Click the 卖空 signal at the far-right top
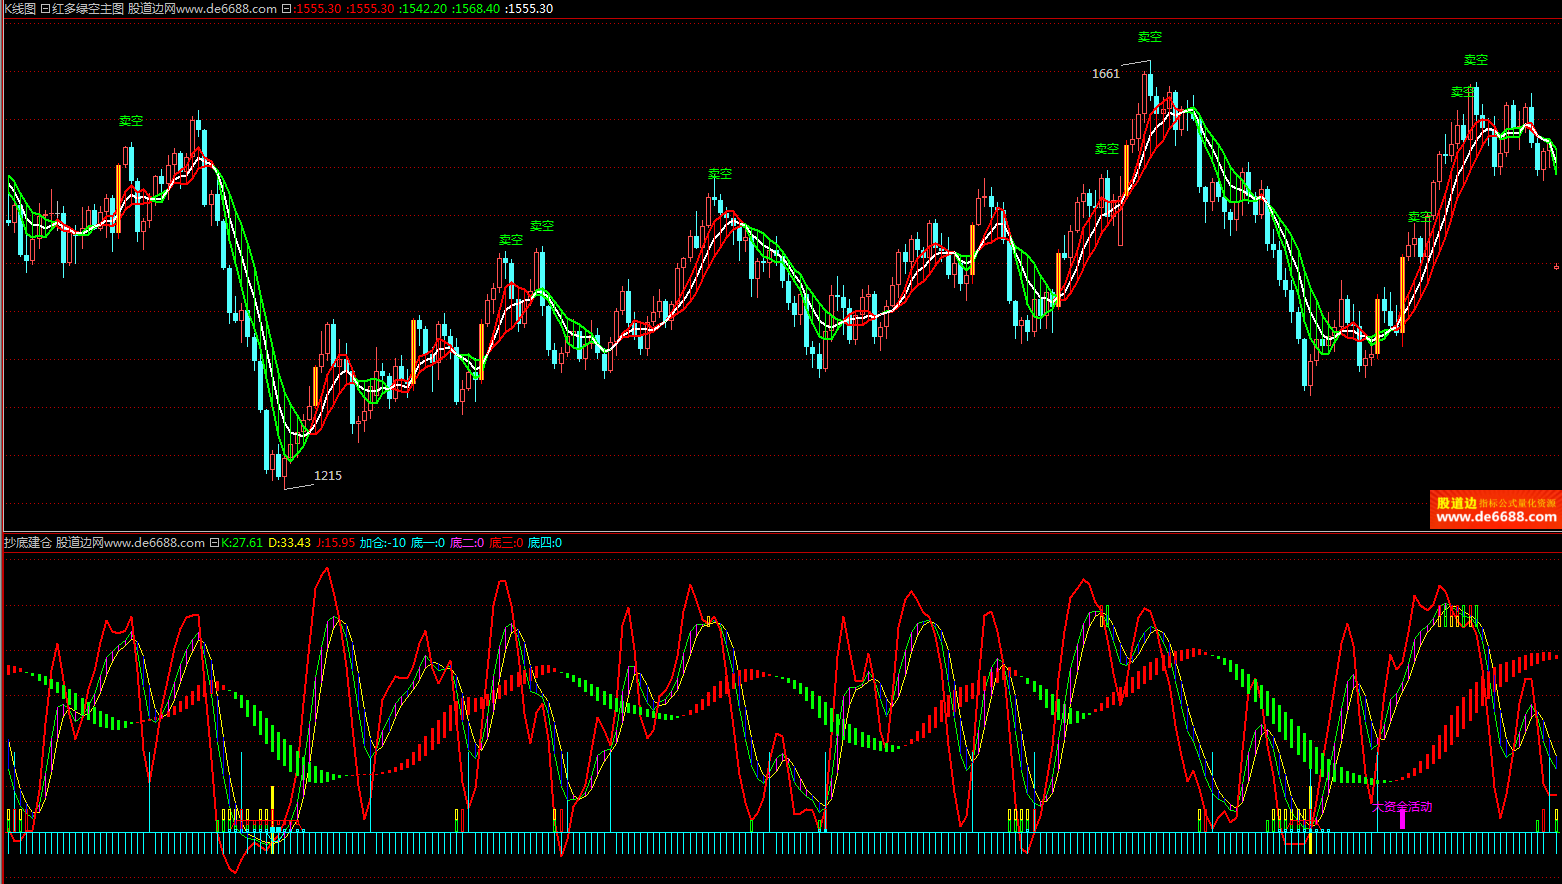The width and height of the screenshot is (1562, 884). (1476, 60)
